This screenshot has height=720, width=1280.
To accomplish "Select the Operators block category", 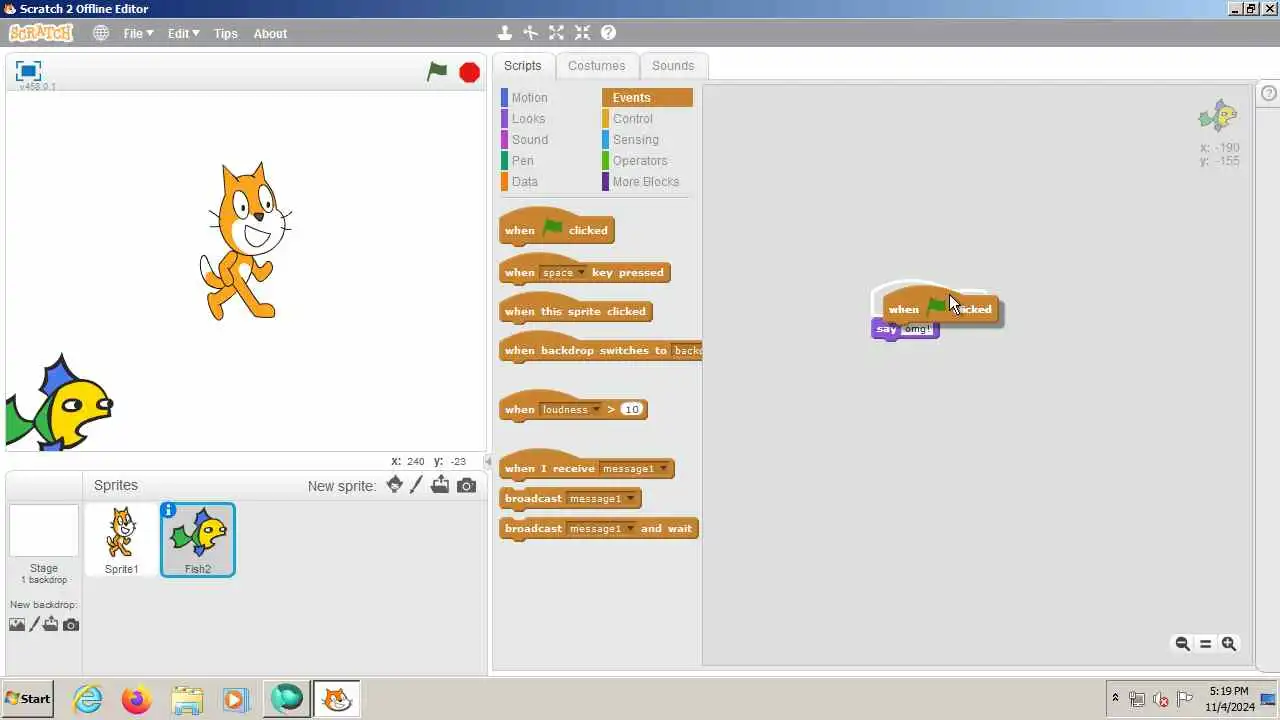I will coord(639,160).
